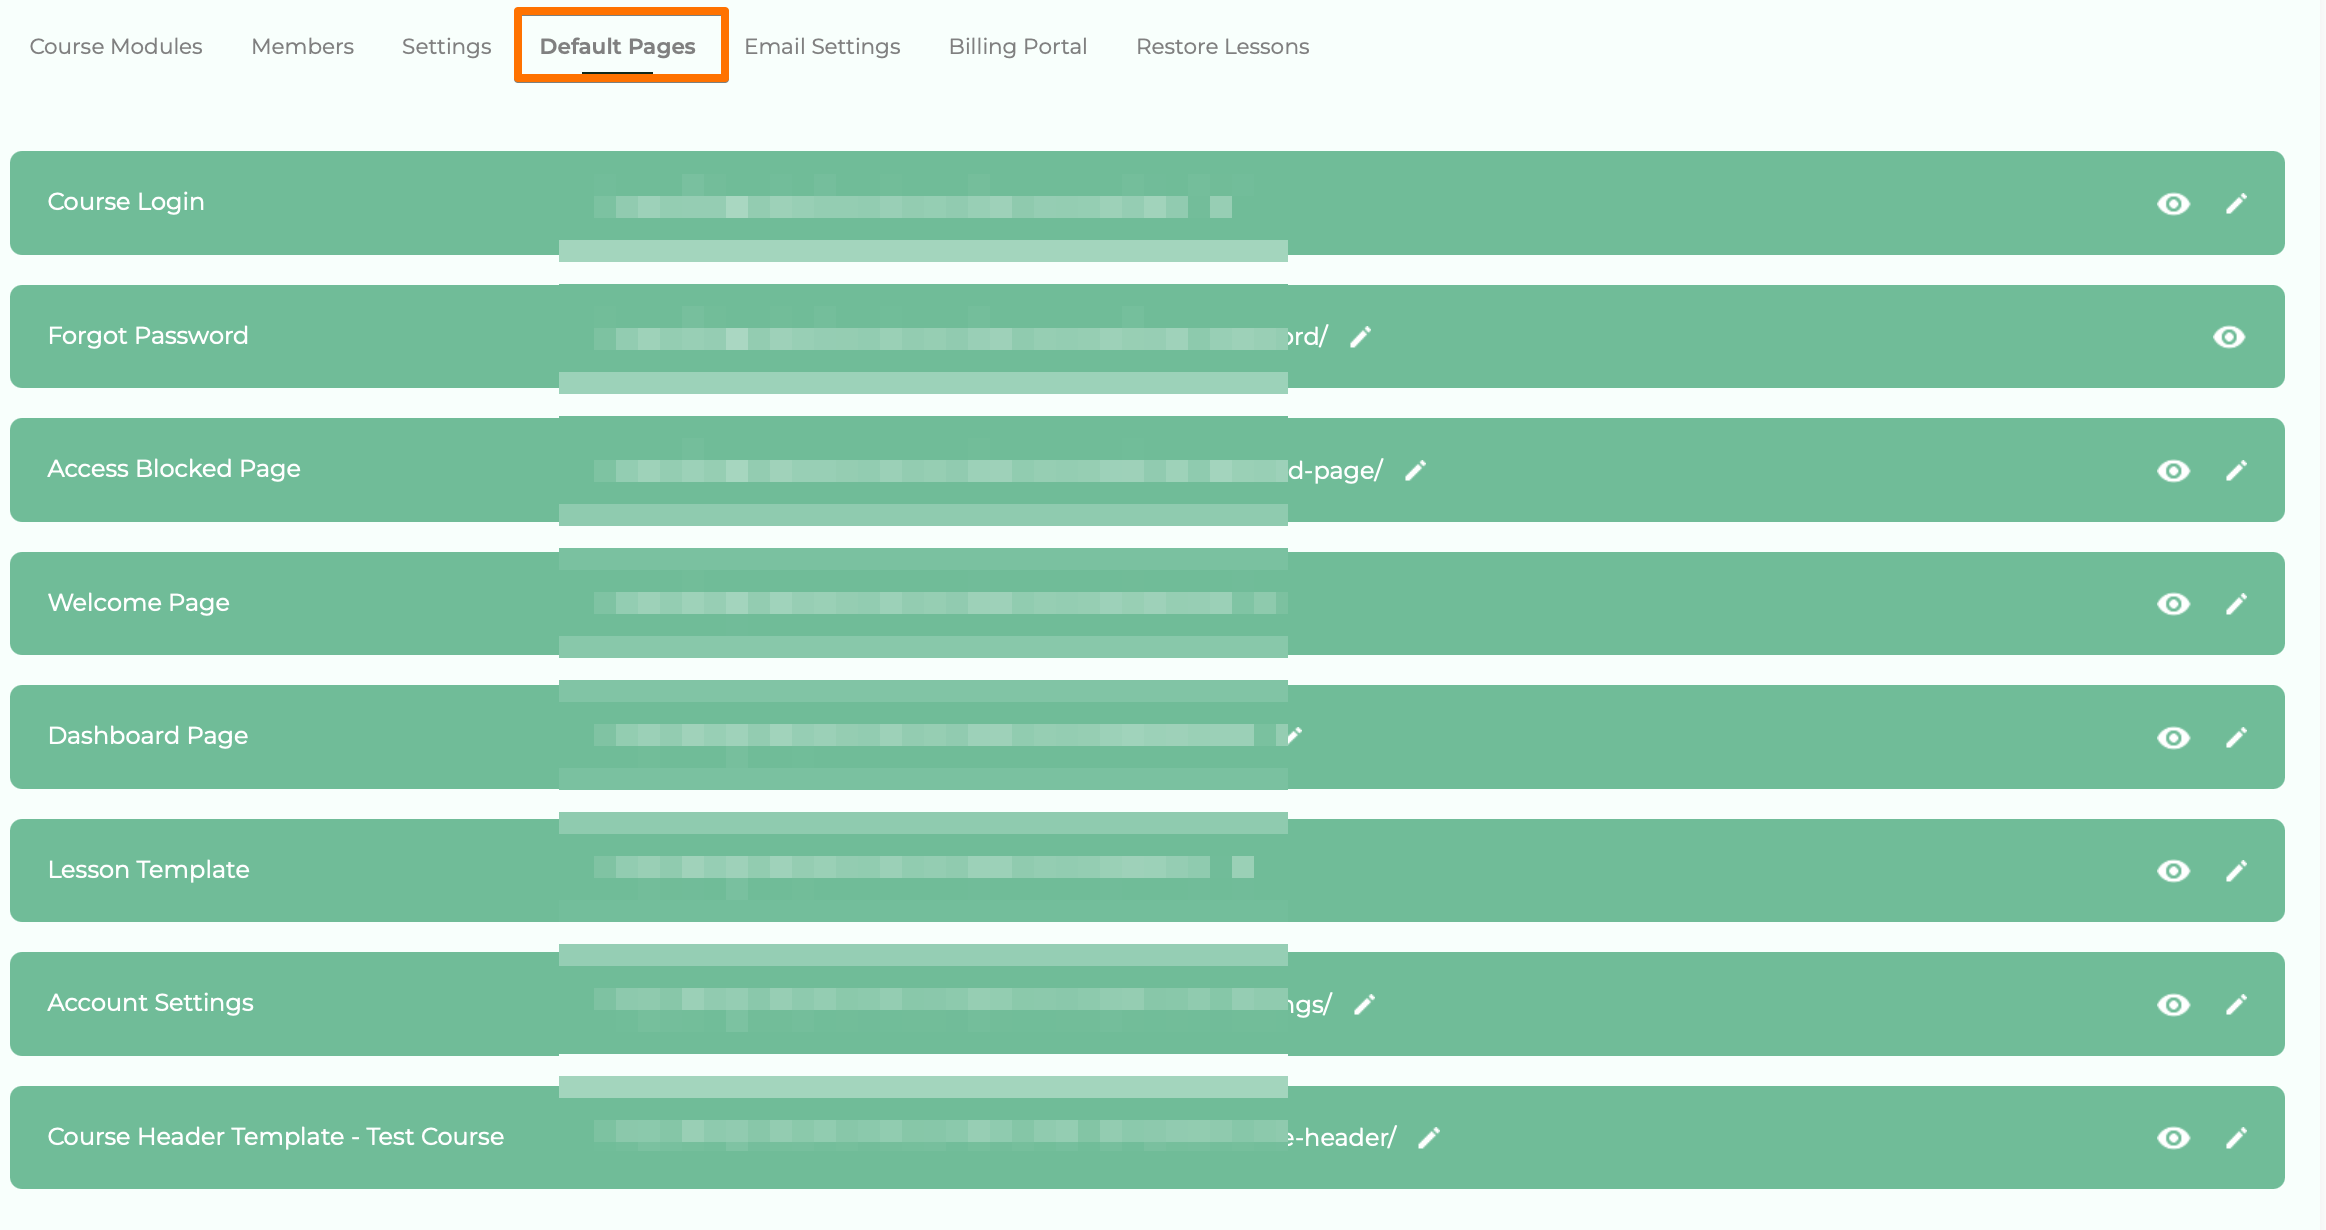Click the Dashboard Page edit pencil at right
Screen dimensions: 2326x1230
click(2236, 738)
